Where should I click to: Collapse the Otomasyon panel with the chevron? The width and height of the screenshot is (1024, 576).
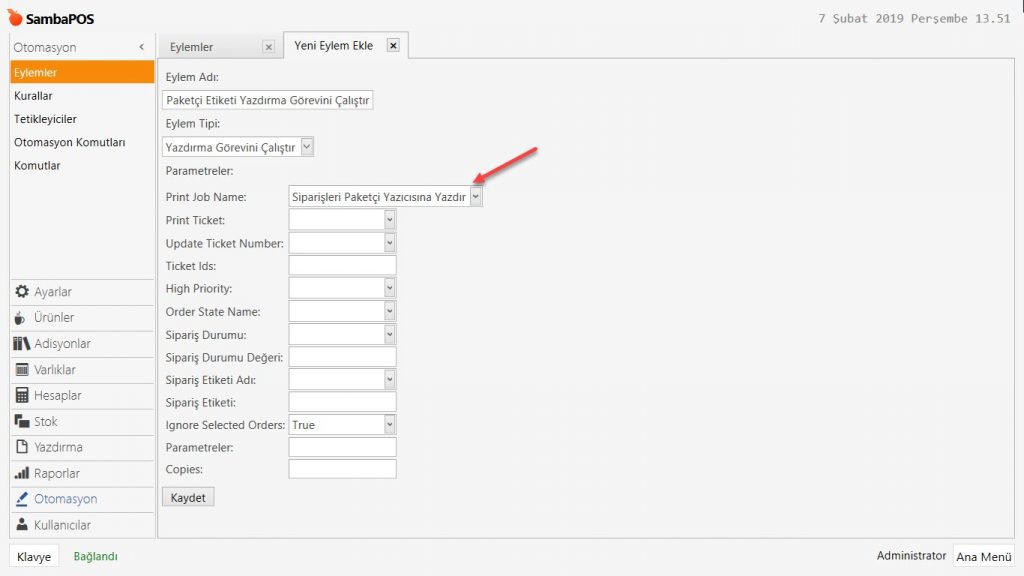coord(142,47)
